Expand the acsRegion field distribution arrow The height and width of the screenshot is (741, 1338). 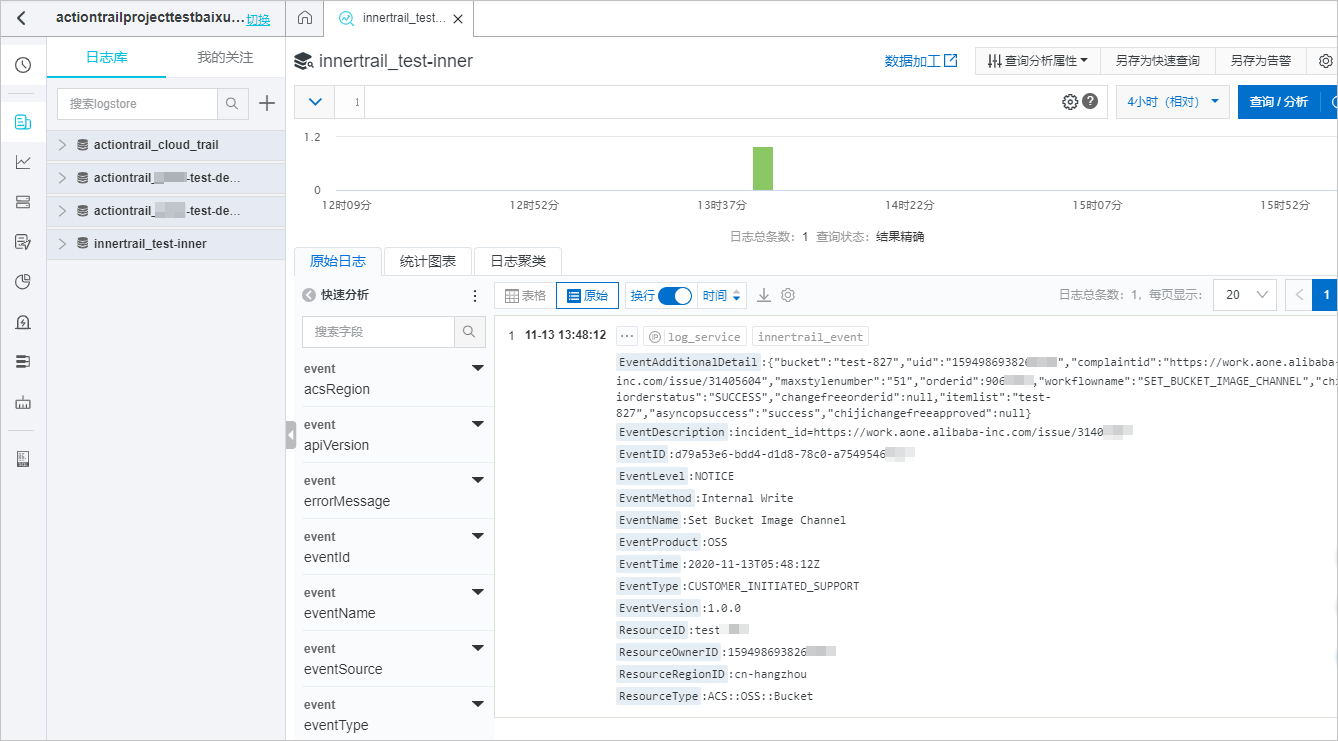[477, 369]
